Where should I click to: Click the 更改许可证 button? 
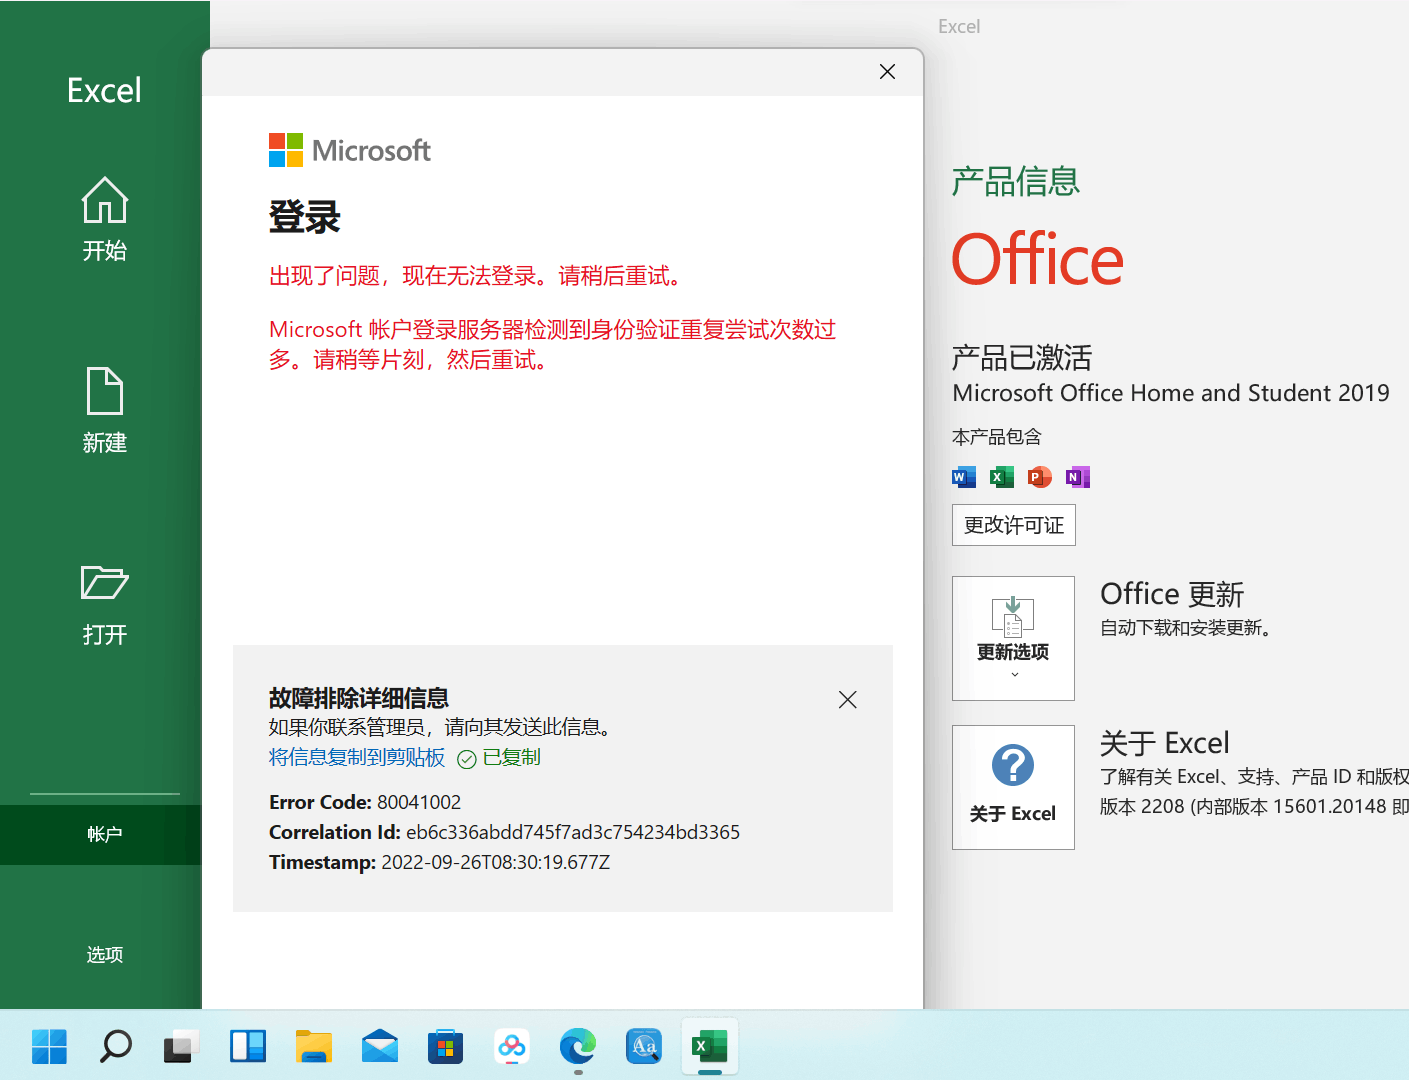tap(1013, 526)
